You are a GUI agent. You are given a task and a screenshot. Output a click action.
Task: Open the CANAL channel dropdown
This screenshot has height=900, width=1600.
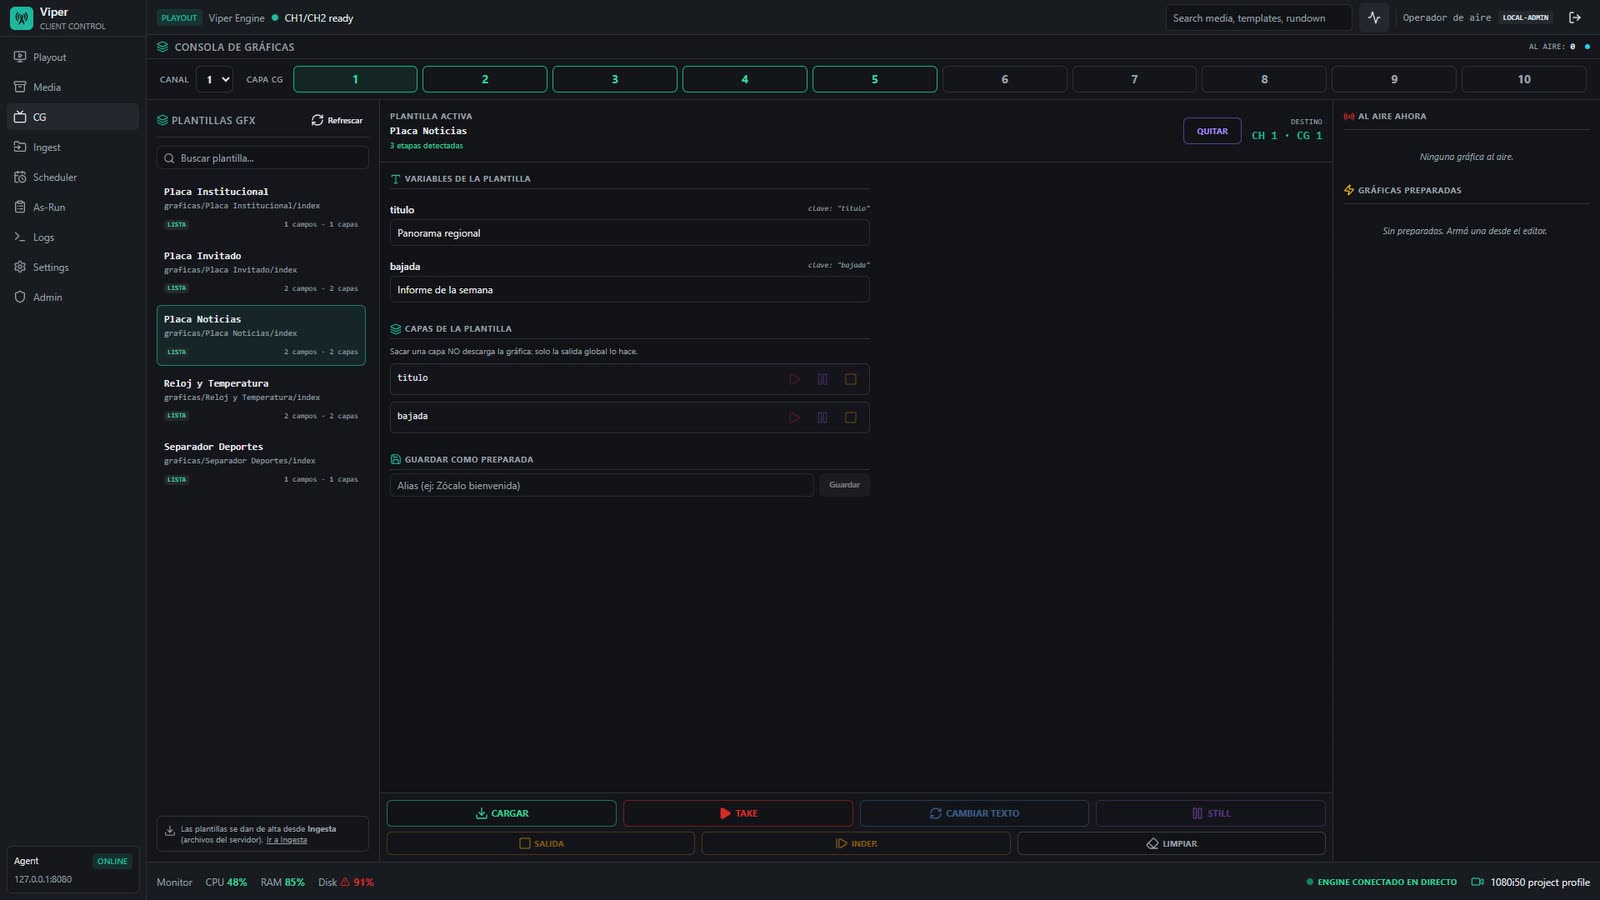pos(215,79)
